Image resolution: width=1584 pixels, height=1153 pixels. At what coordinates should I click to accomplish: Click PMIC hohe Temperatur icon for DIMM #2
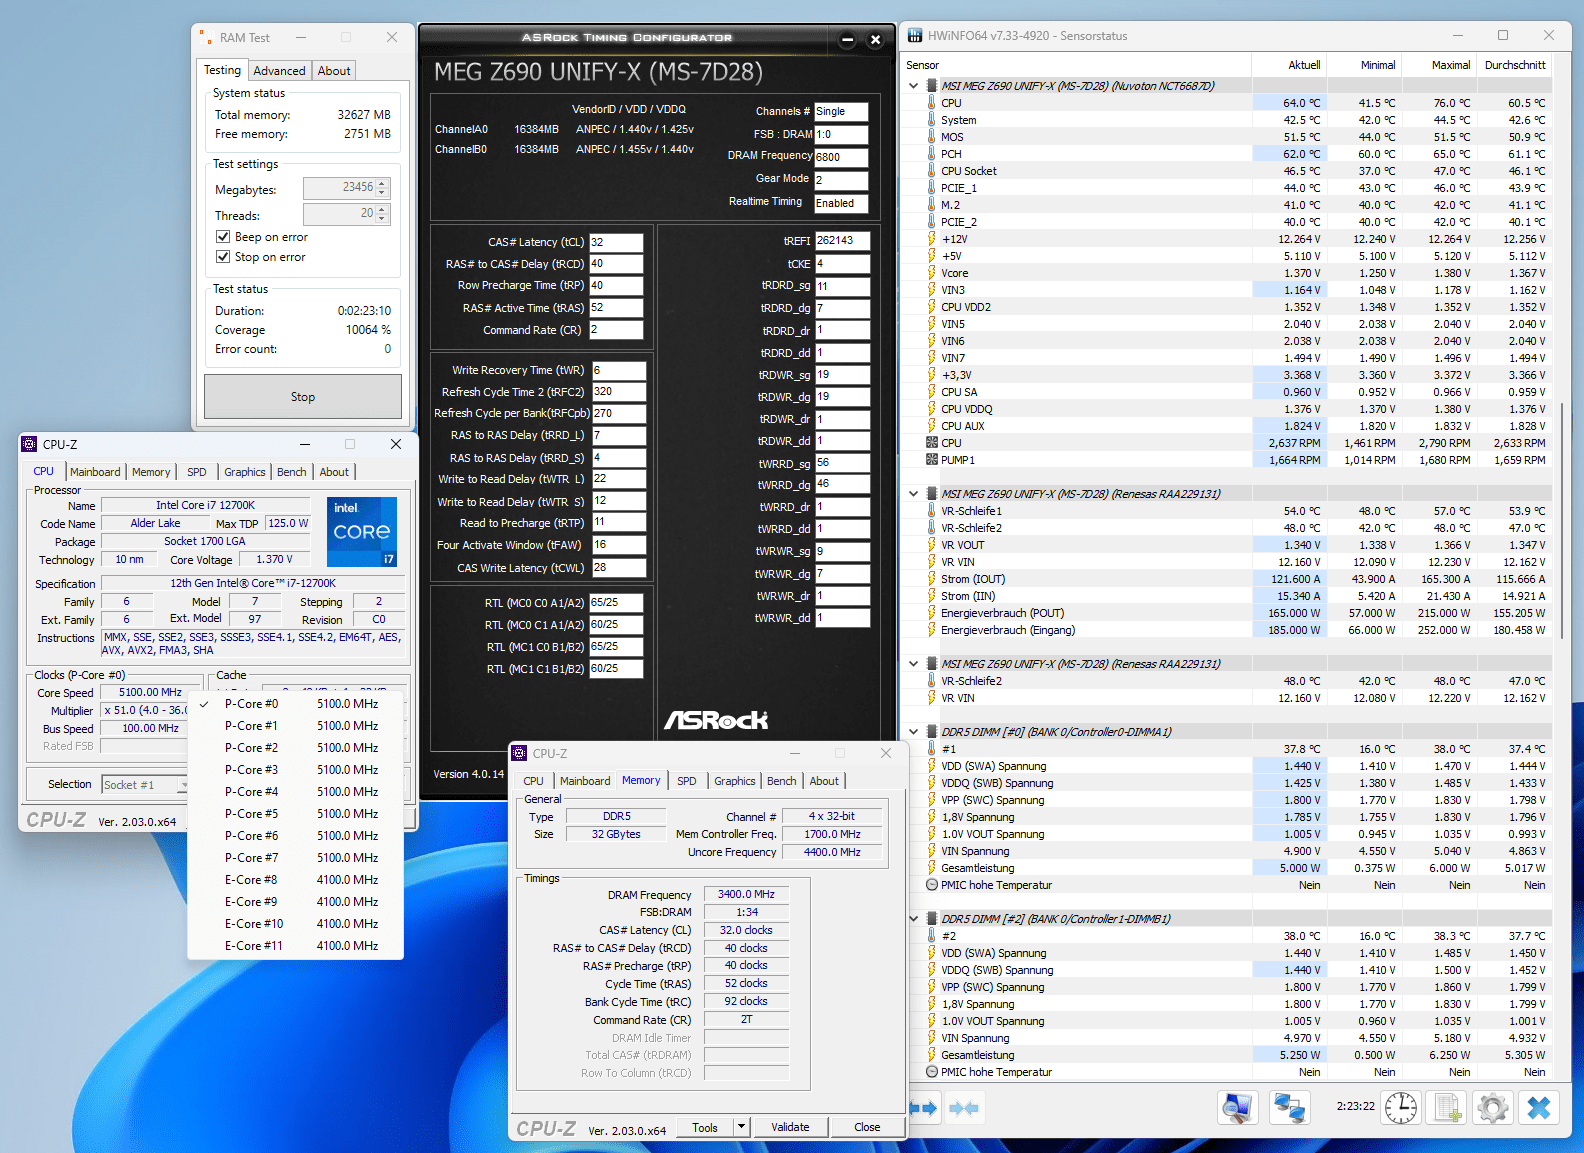[x=932, y=1072]
